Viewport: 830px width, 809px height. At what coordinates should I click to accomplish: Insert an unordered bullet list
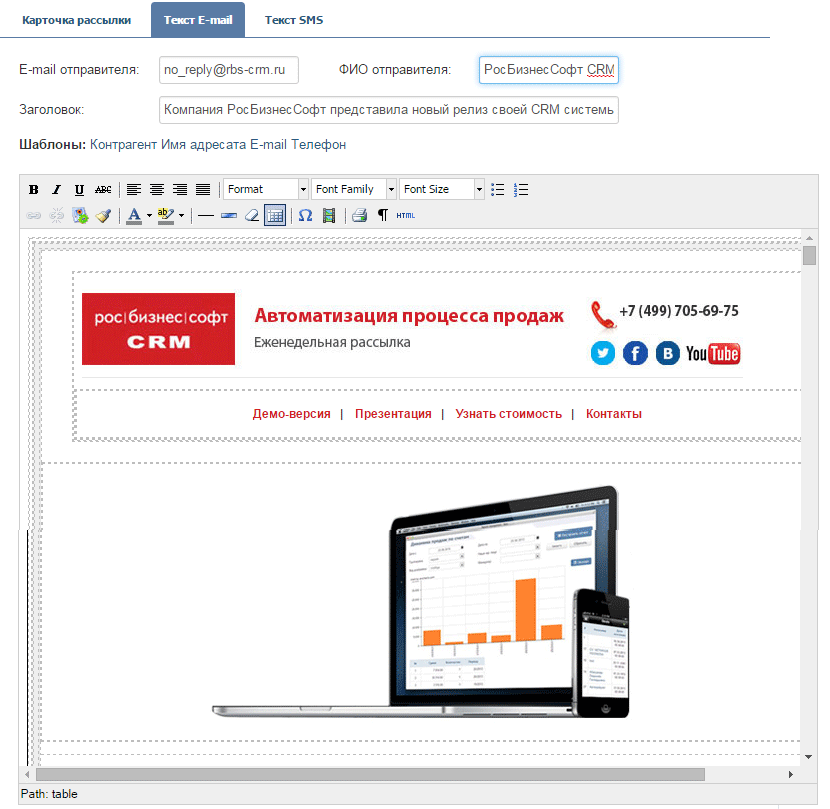click(498, 189)
